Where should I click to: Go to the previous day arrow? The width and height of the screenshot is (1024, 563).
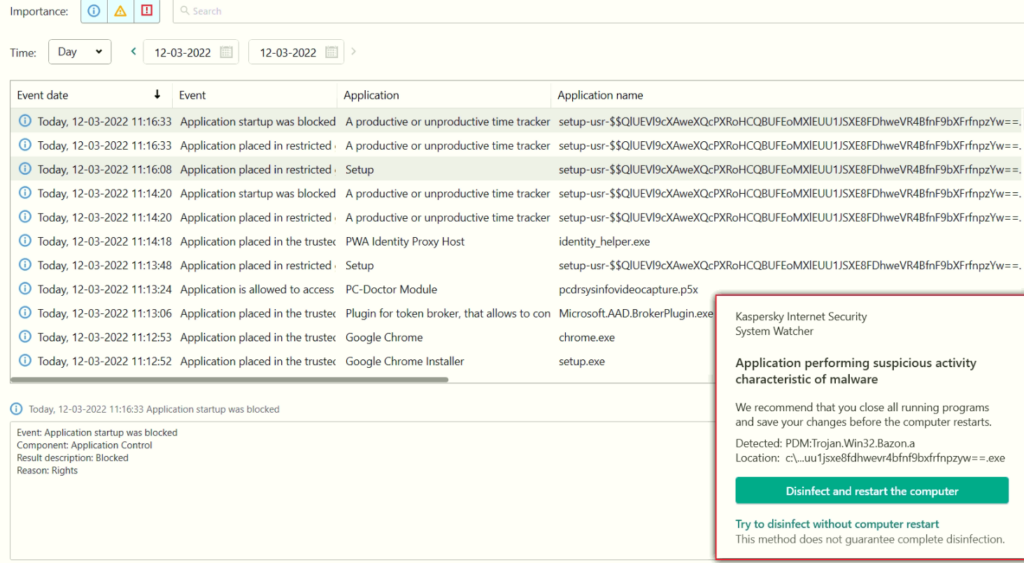tap(133, 52)
